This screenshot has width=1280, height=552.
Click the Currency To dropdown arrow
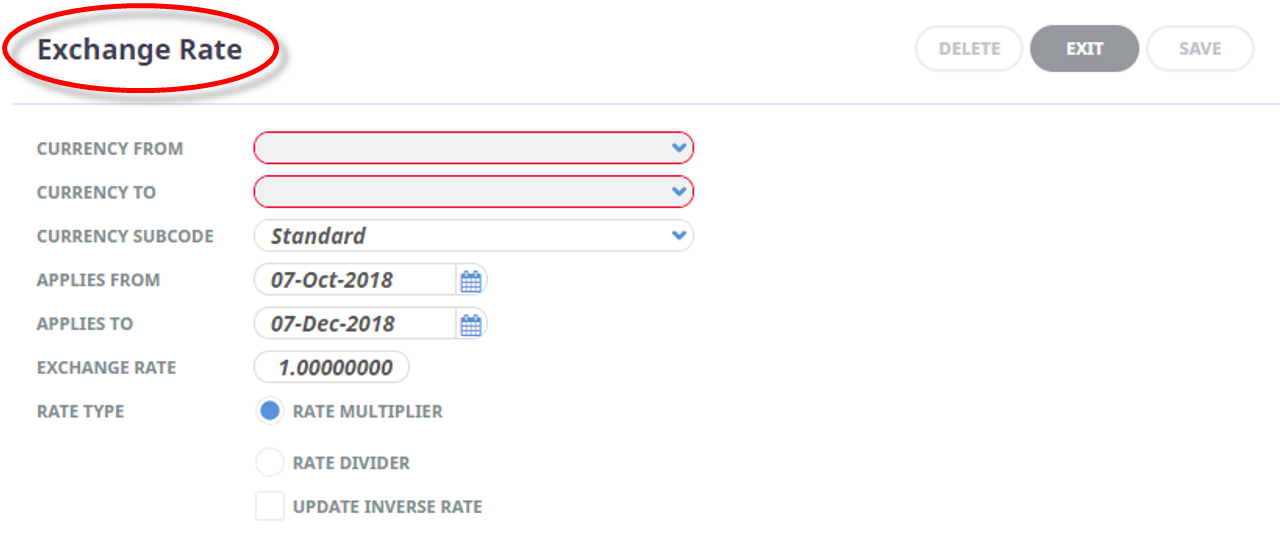(x=679, y=192)
